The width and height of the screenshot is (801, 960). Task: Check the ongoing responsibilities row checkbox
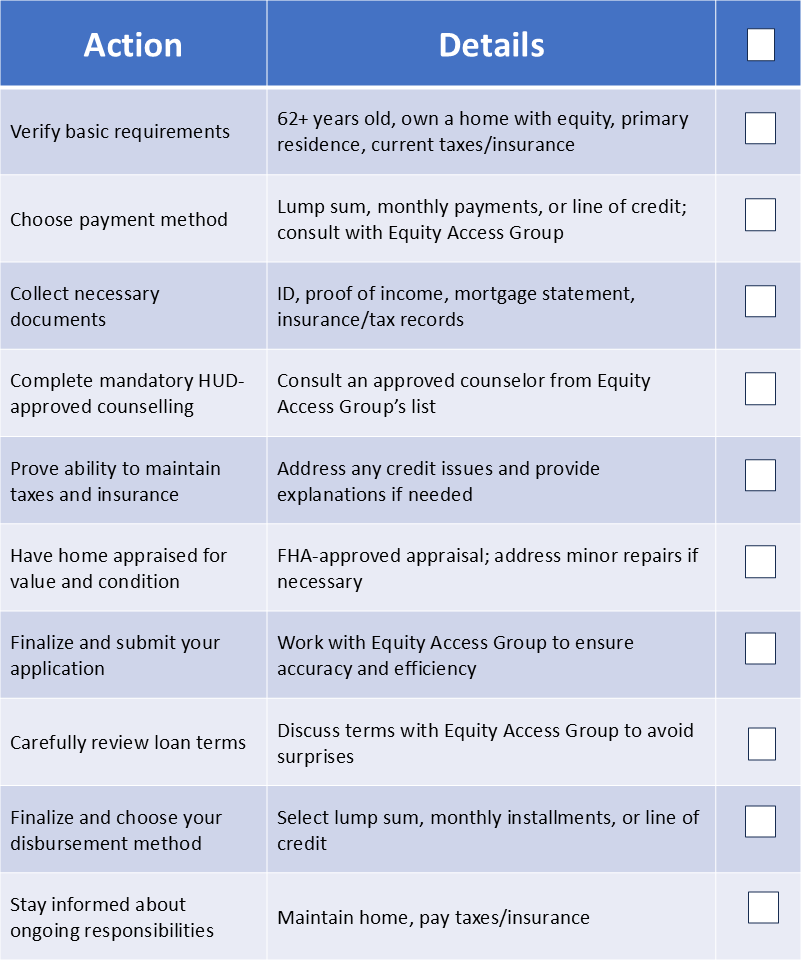[763, 907]
